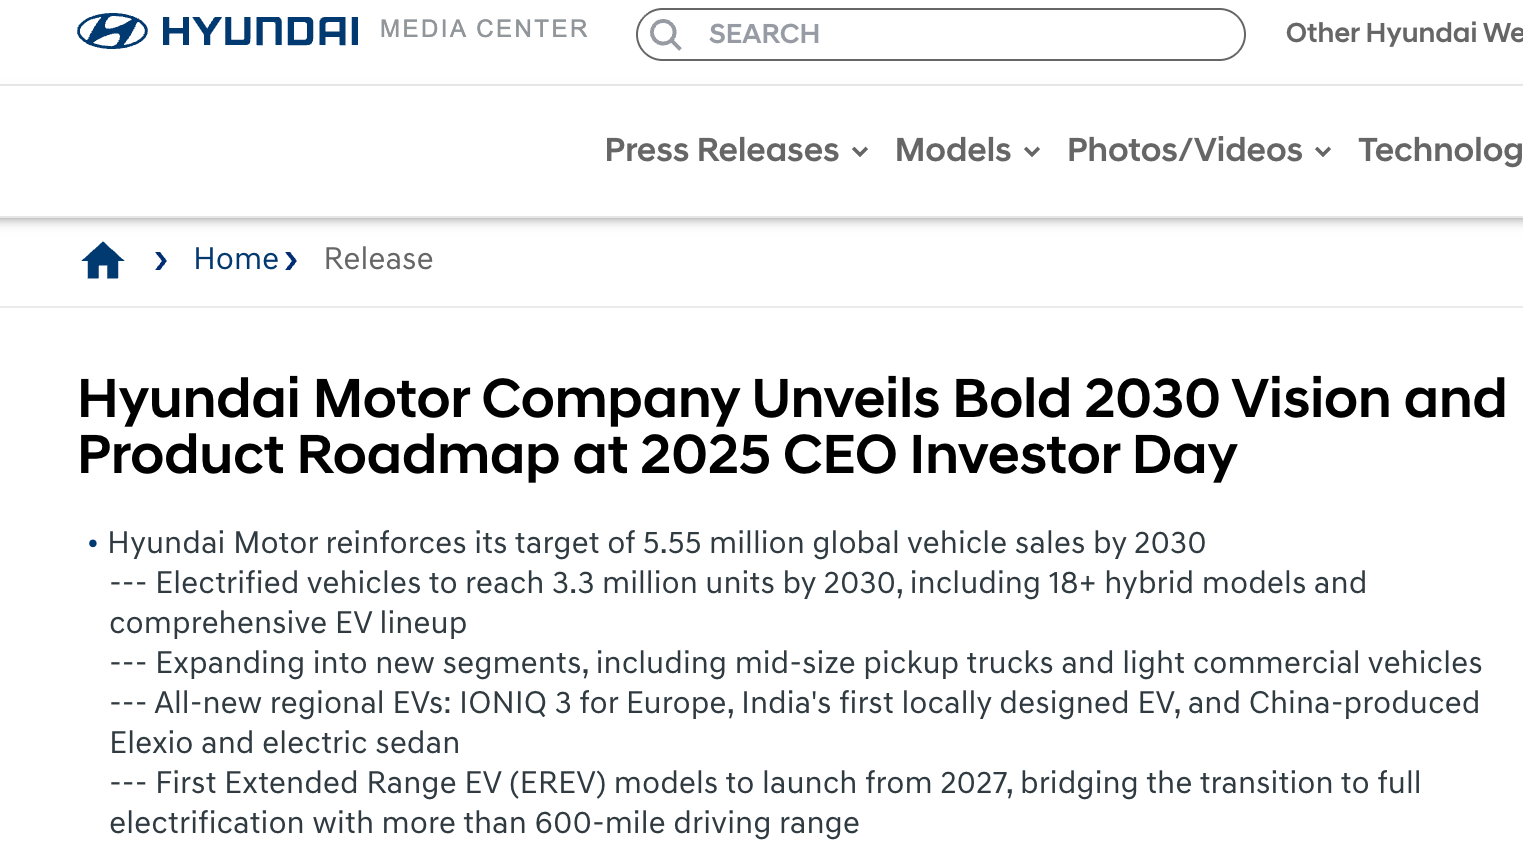Click the HYUNDAI wordmark
This screenshot has height=848, width=1524.
coord(260,32)
